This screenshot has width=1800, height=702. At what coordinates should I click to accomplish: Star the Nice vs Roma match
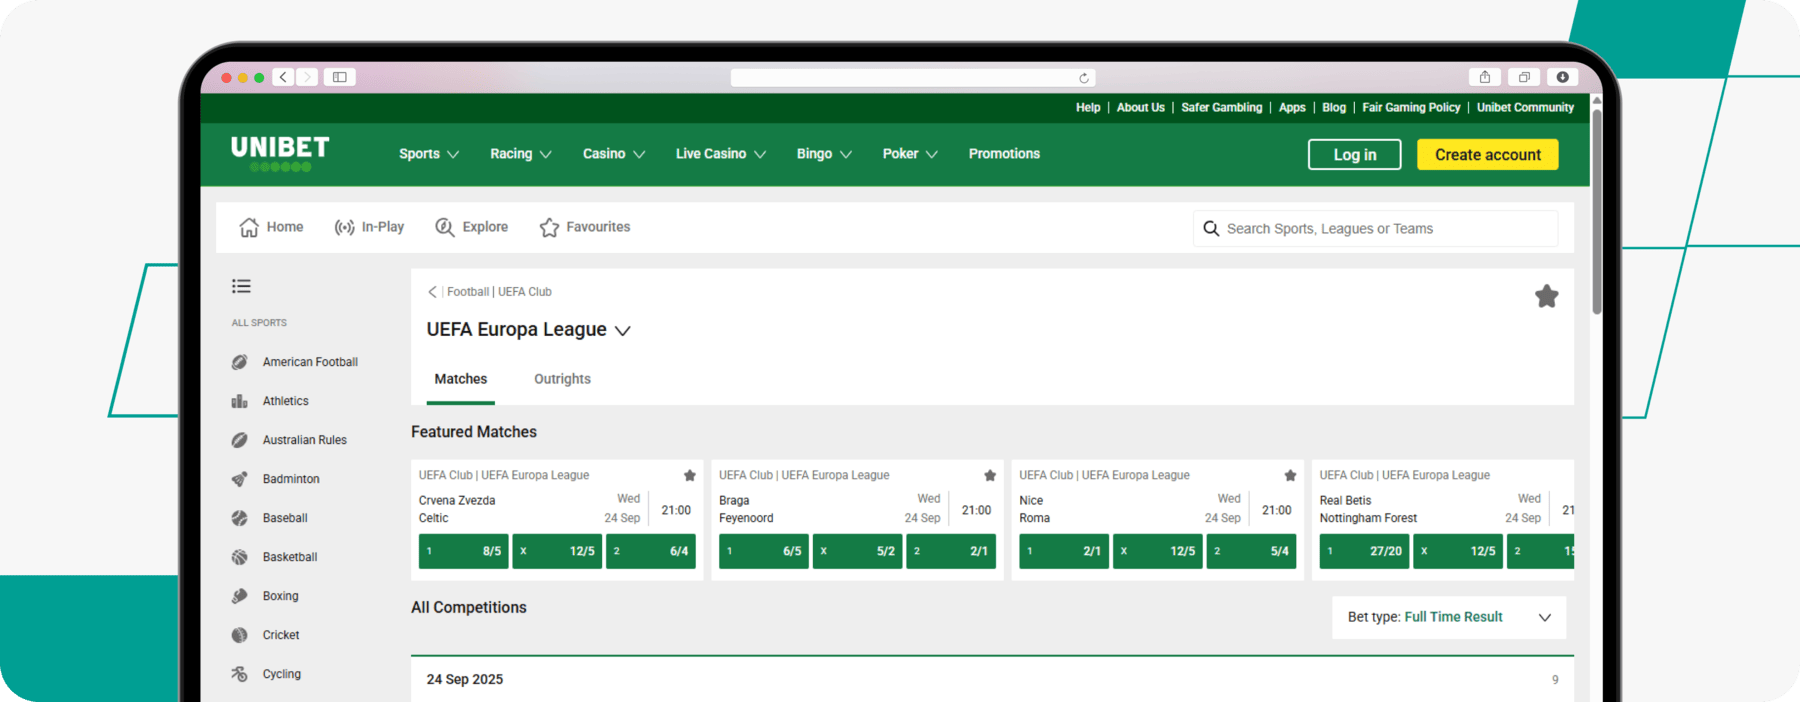click(1290, 475)
